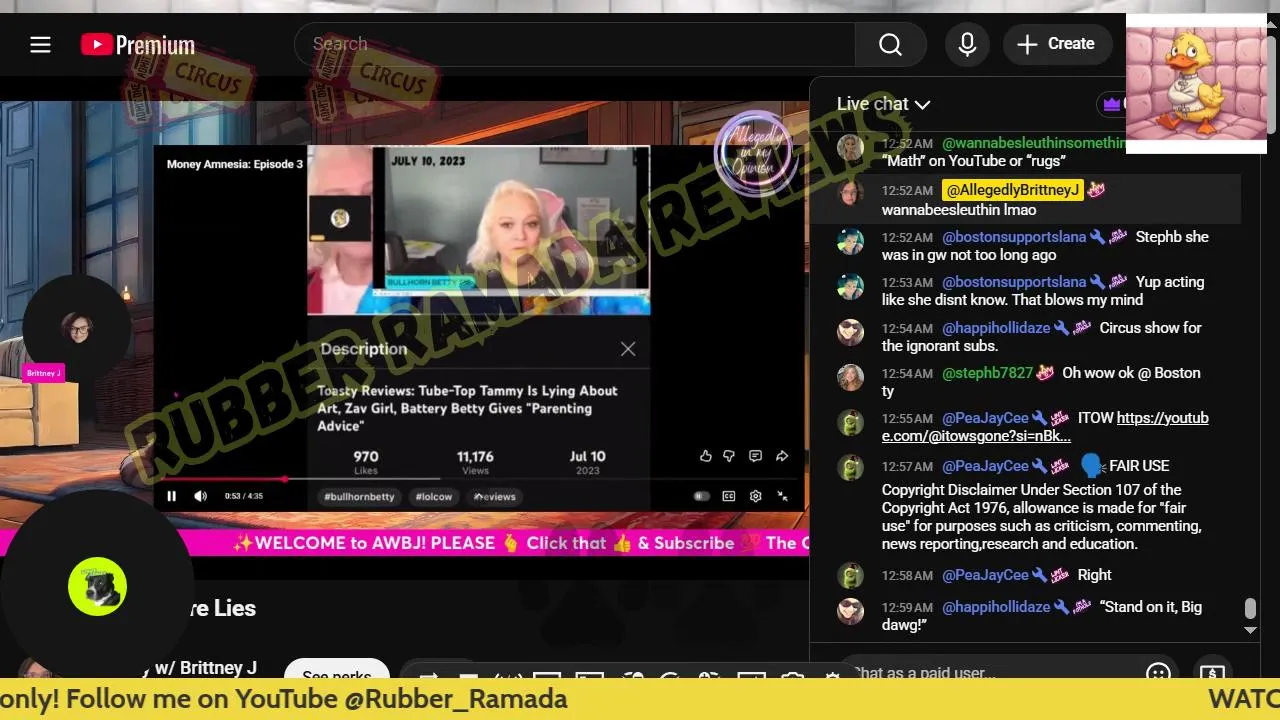Viewport: 1280px width, 720px height.
Task: Click the 'Jul 10 2023' date
Action: [x=587, y=461]
